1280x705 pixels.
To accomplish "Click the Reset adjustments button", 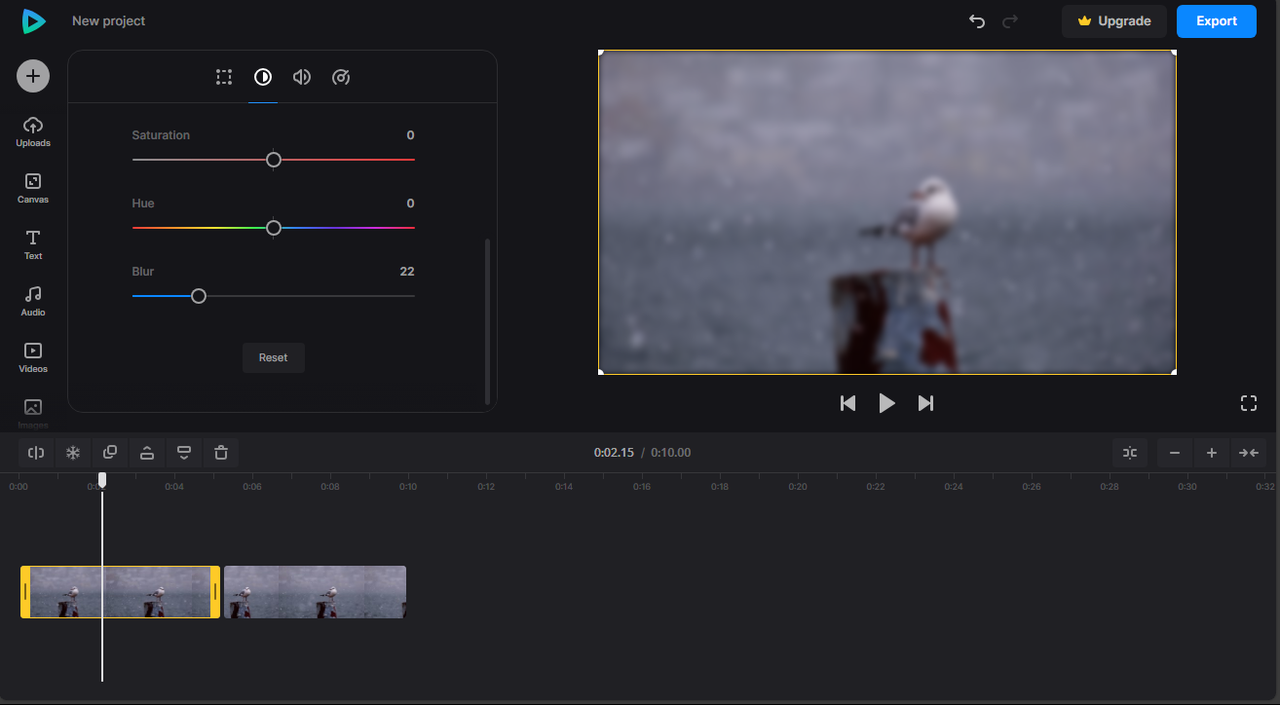I will point(273,358).
